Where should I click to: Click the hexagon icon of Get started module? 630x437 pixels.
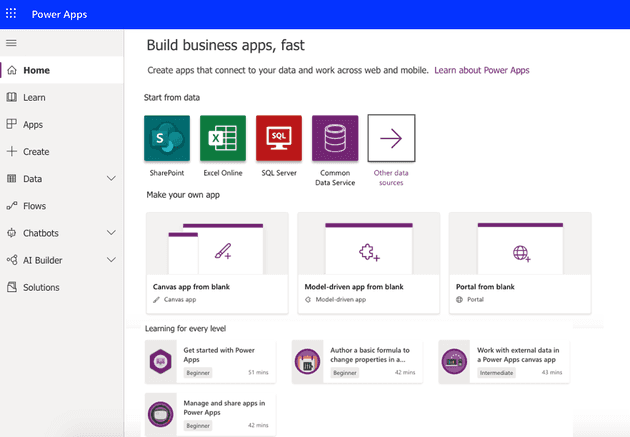pos(161,361)
